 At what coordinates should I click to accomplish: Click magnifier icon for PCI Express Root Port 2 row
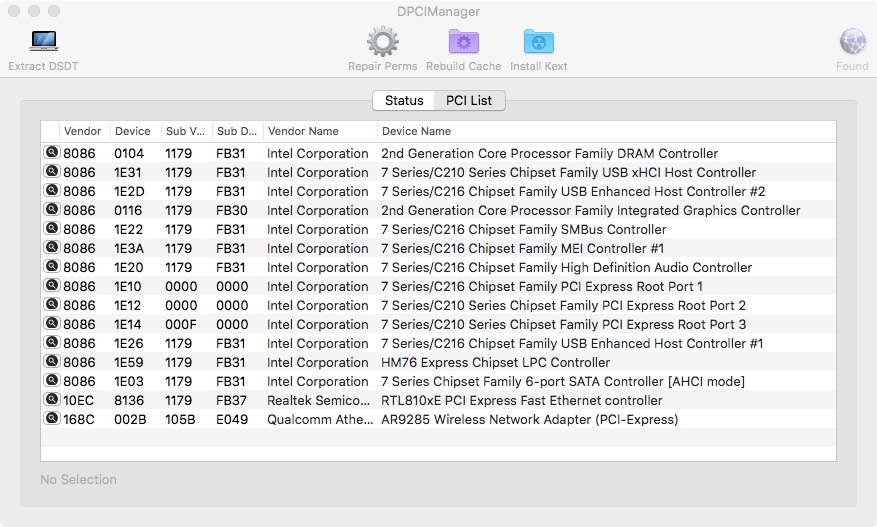(x=51, y=304)
